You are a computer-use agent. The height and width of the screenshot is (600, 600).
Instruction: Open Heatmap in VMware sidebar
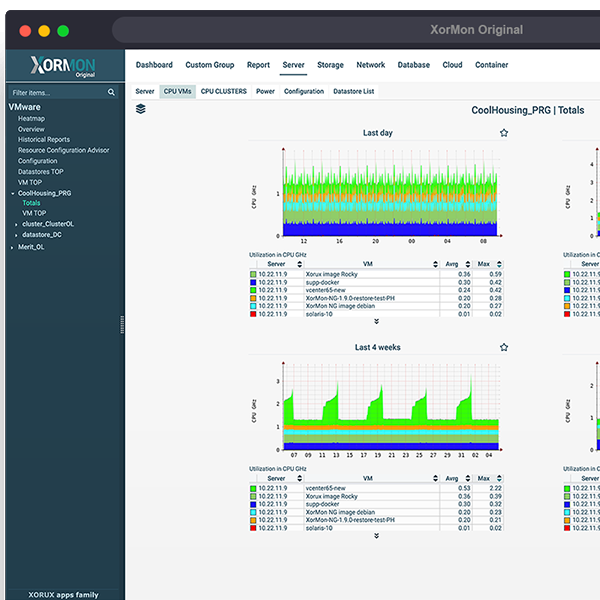31,119
